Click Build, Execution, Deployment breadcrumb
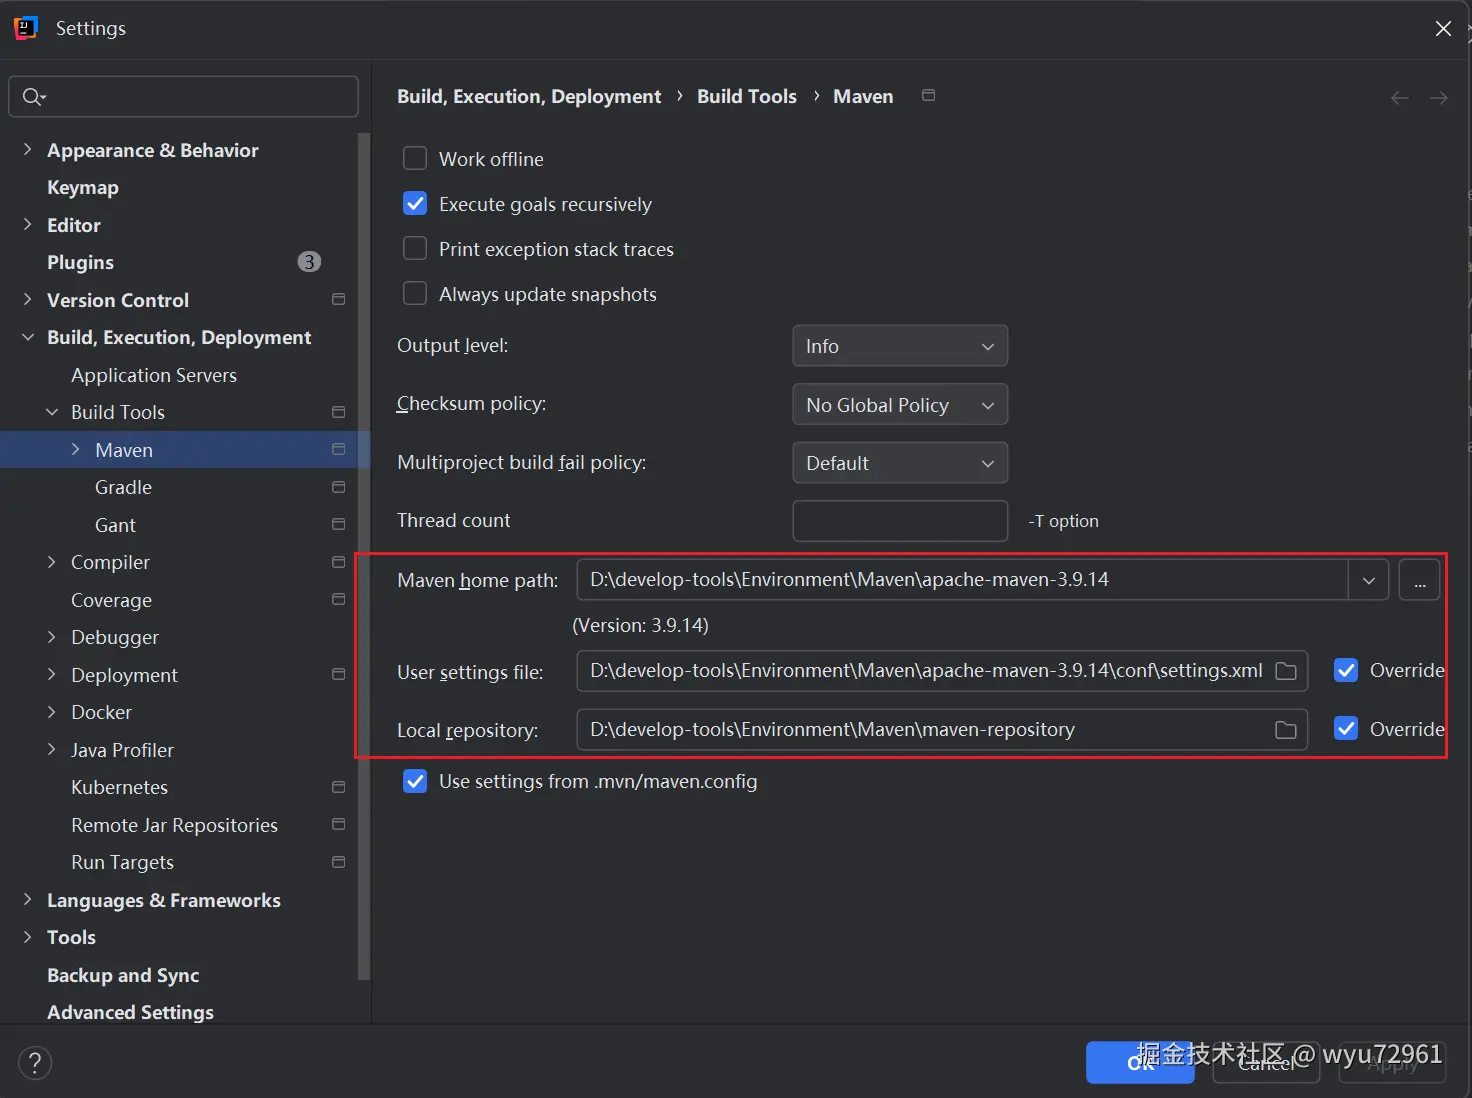The image size is (1472, 1098). coord(529,96)
